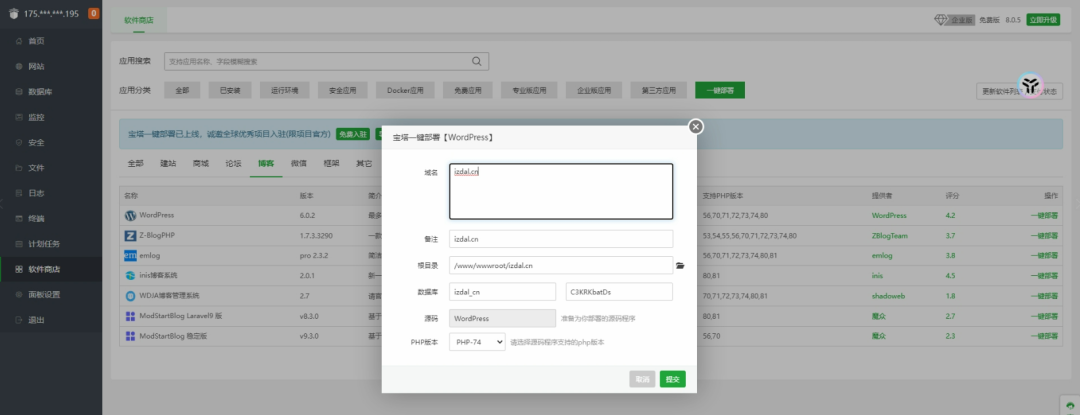The height and width of the screenshot is (415, 1080).
Task: Click the 免费入驻 button
Action: 353,134
